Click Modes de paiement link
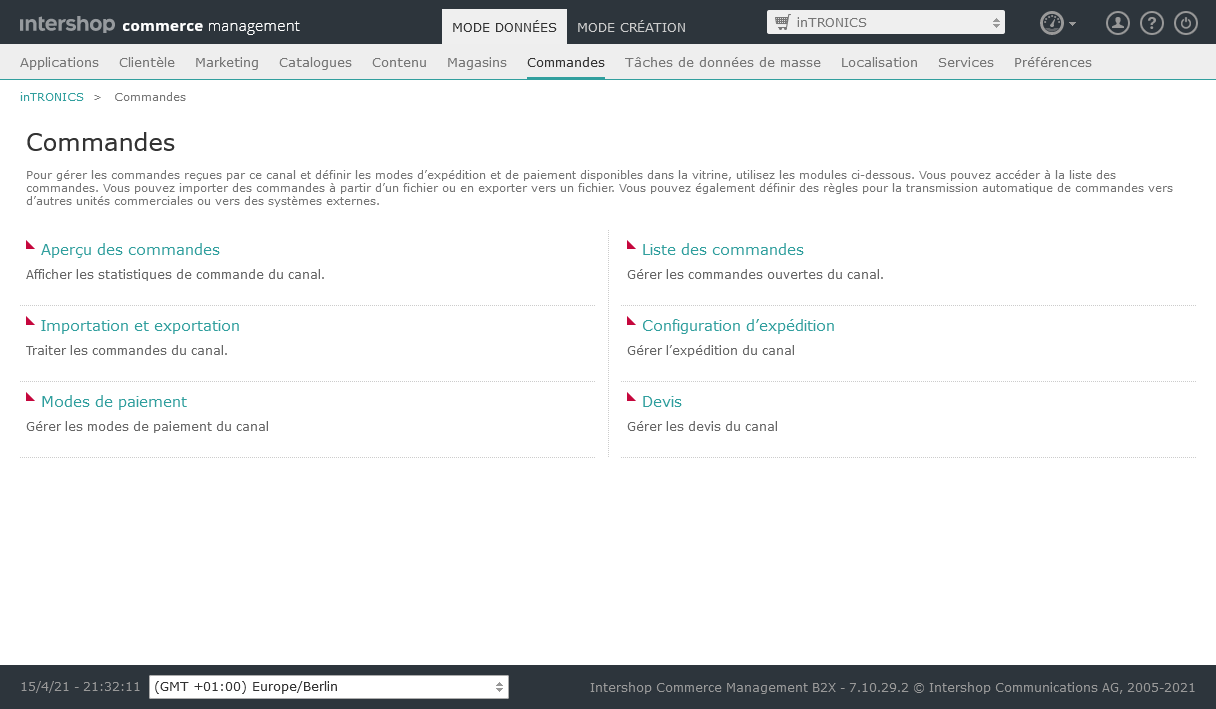 pyautogui.click(x=113, y=402)
